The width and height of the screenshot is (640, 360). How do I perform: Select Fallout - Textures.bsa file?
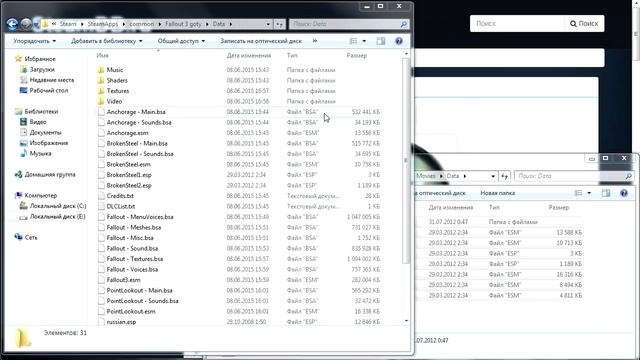click(135, 259)
